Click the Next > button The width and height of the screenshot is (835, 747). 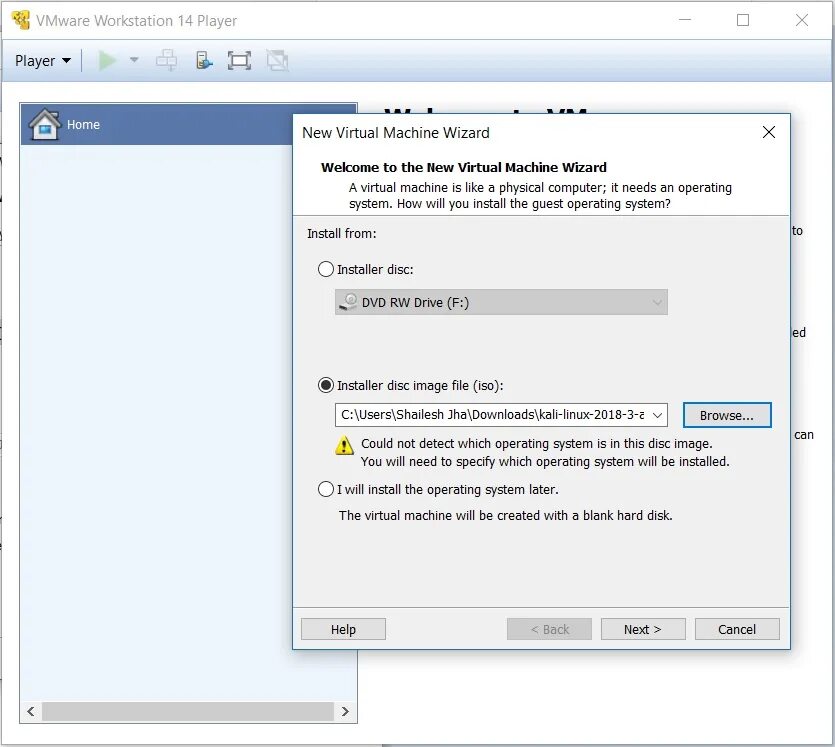coord(643,629)
